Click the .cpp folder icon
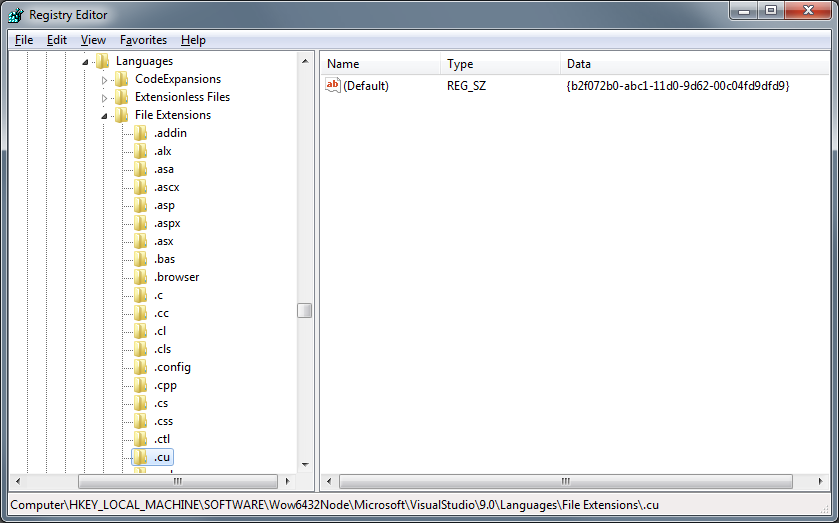The height and width of the screenshot is (523, 839). click(x=141, y=385)
